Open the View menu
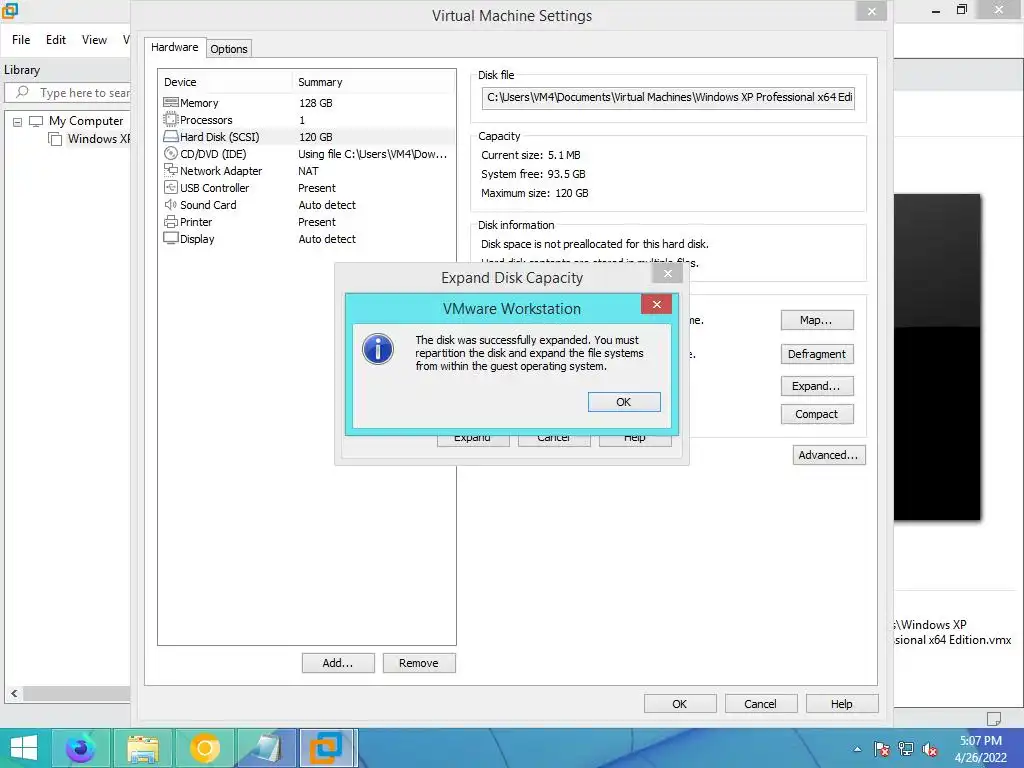The image size is (1024, 768). [x=94, y=40]
